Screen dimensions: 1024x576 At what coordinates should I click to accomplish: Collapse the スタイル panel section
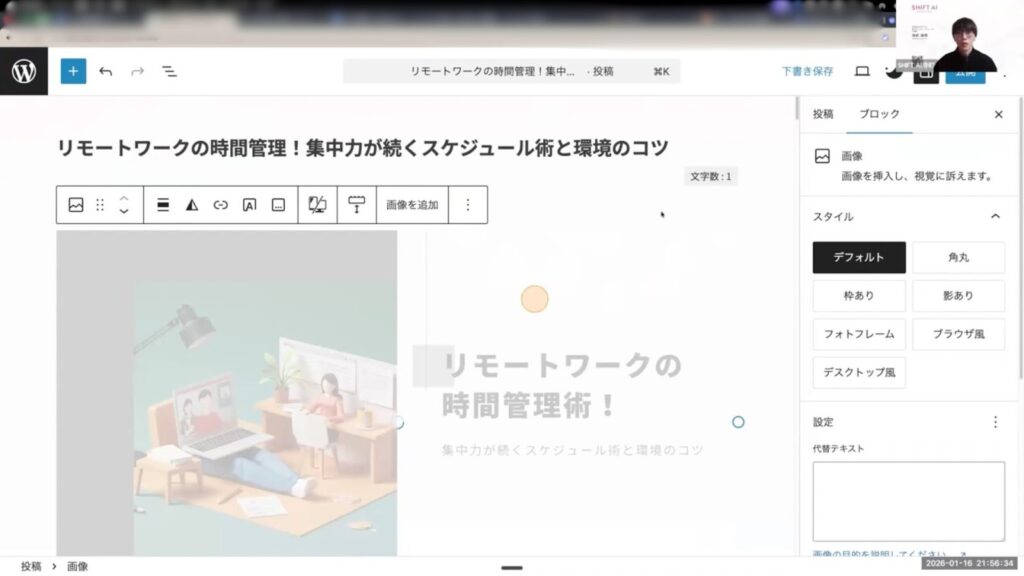pos(995,216)
